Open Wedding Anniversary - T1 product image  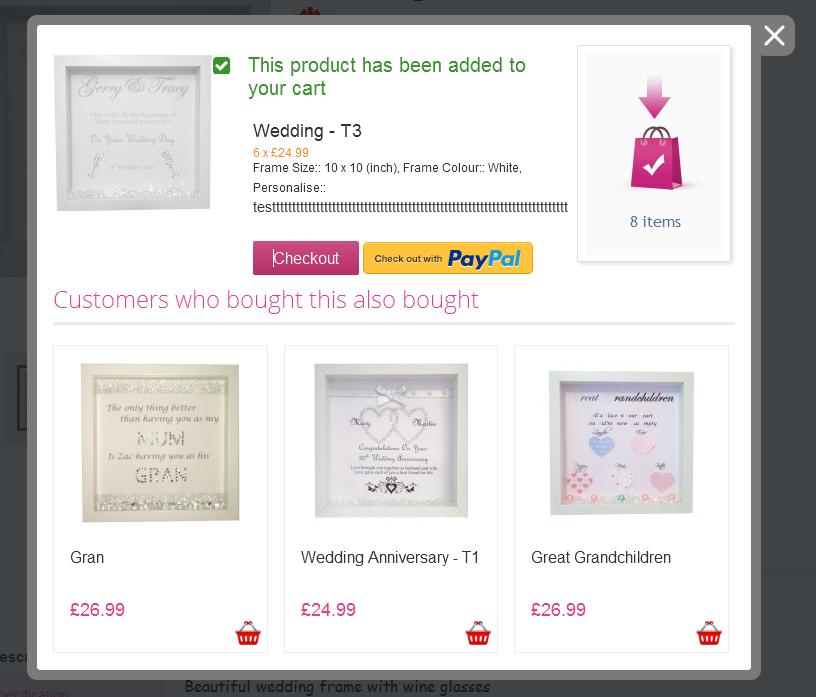[x=391, y=440]
